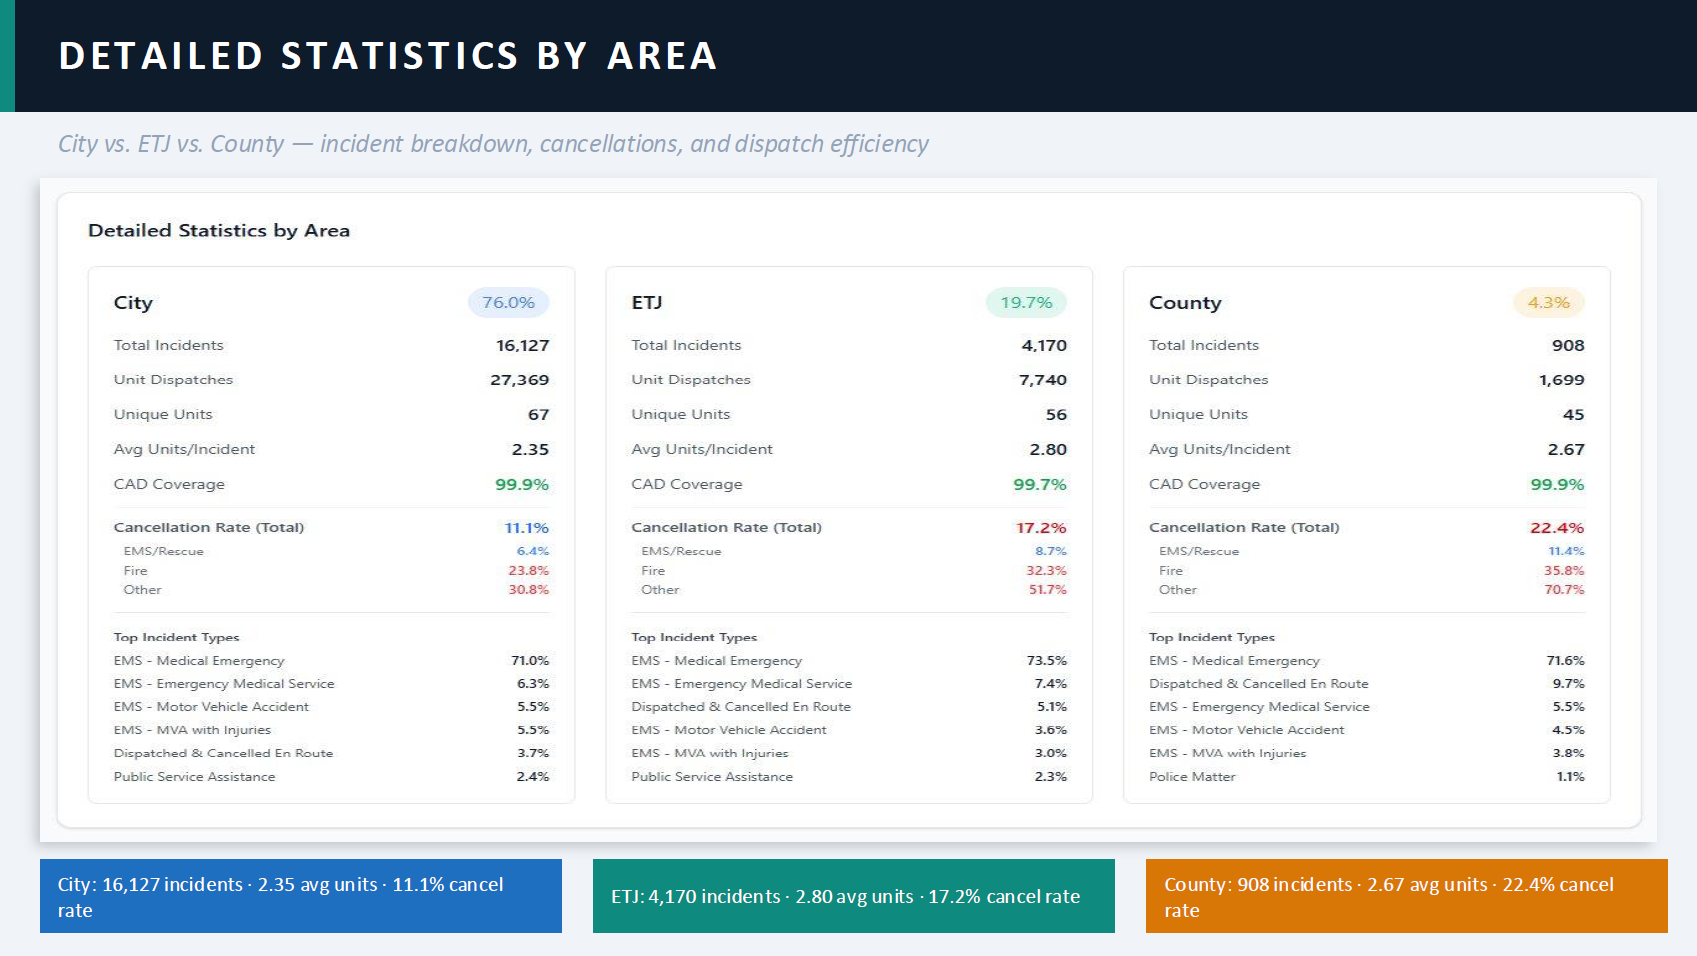The height and width of the screenshot is (956, 1697).
Task: Select the orange County summary box
Action: point(1406,896)
